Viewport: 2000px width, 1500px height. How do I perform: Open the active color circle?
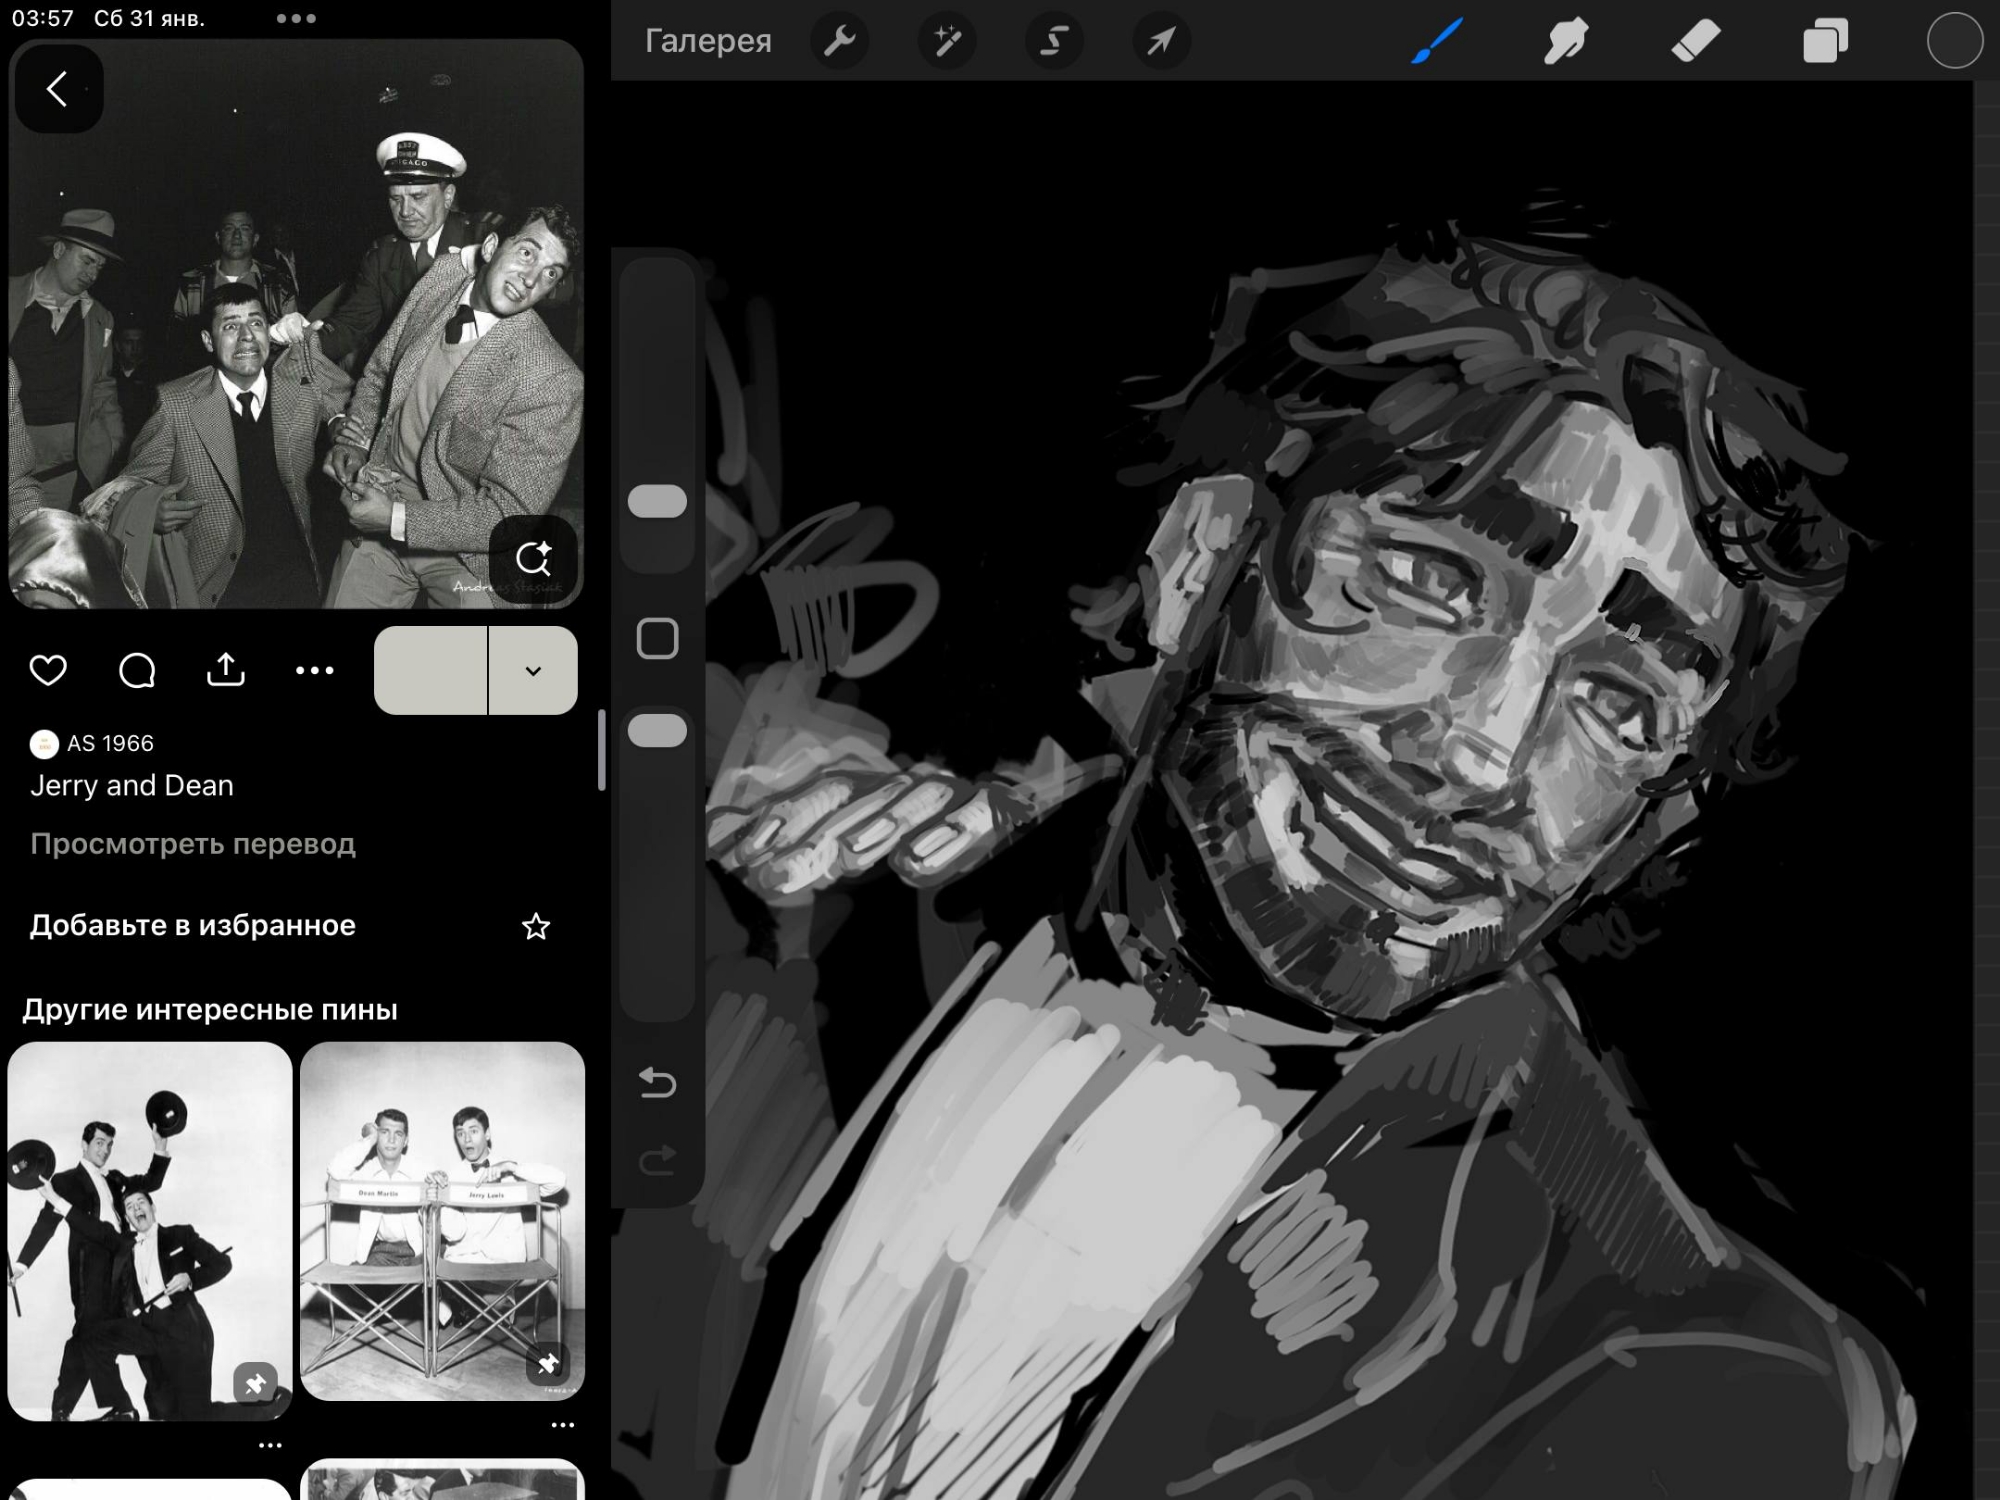[x=1954, y=41]
